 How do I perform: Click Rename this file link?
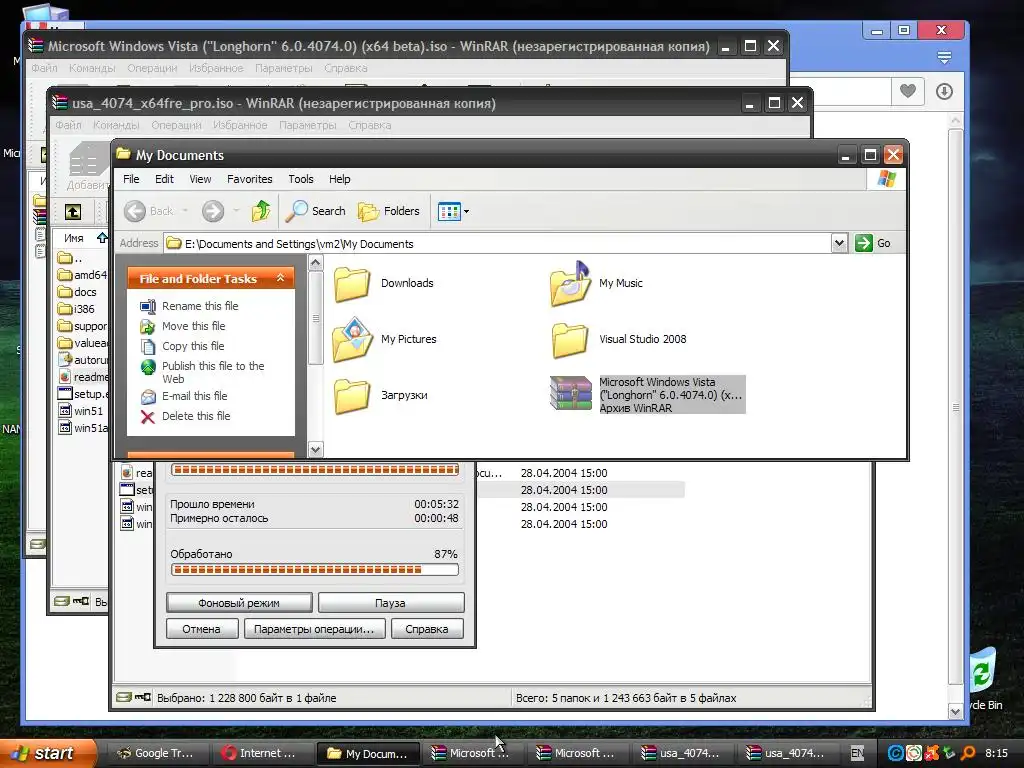pyautogui.click(x=200, y=306)
